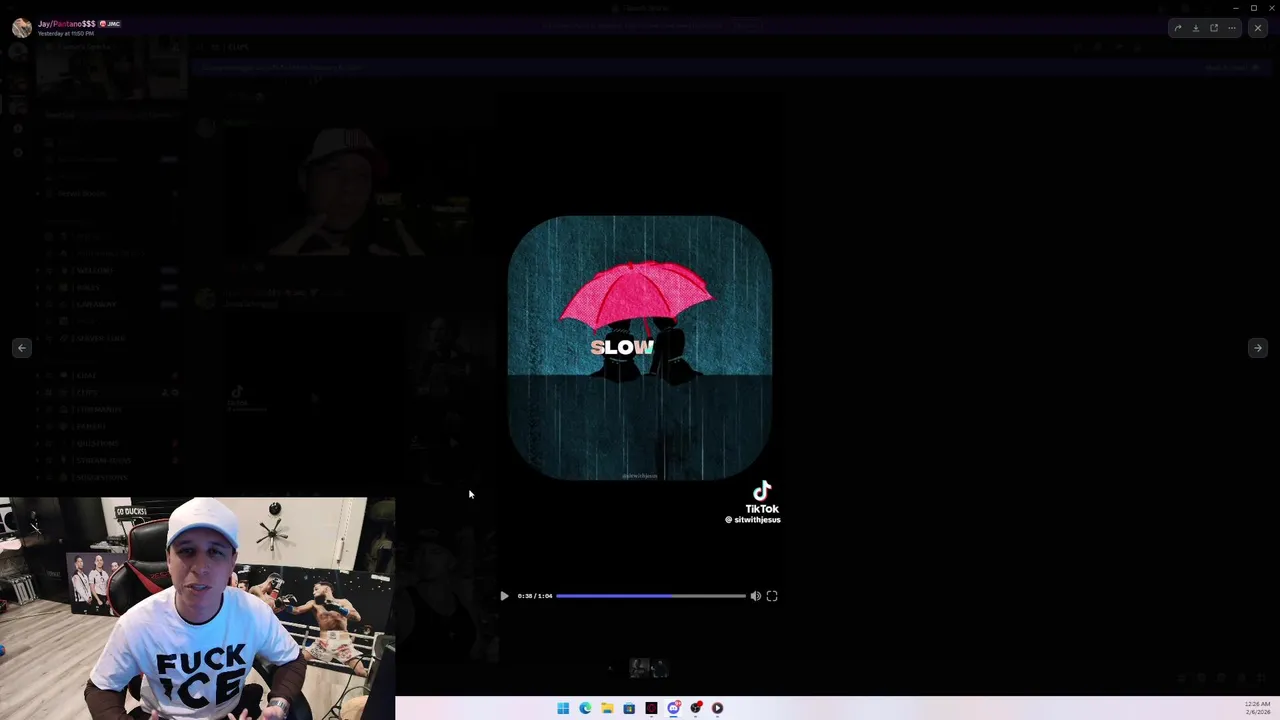Open the Windows Start menu

pyautogui.click(x=563, y=708)
